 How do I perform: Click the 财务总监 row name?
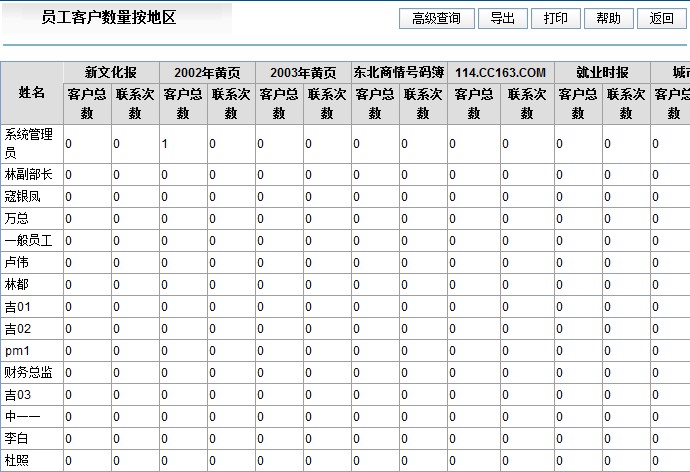[x=29, y=373]
